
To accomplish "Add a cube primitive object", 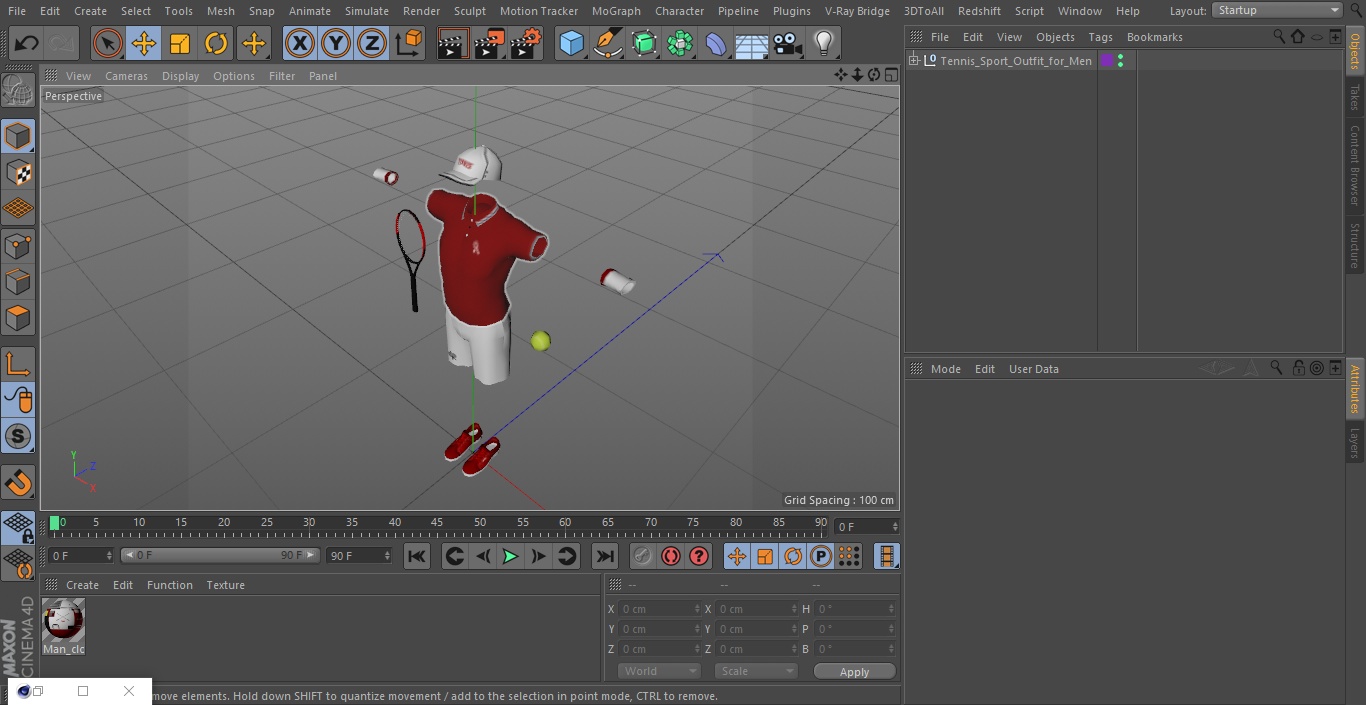I will pyautogui.click(x=571, y=43).
